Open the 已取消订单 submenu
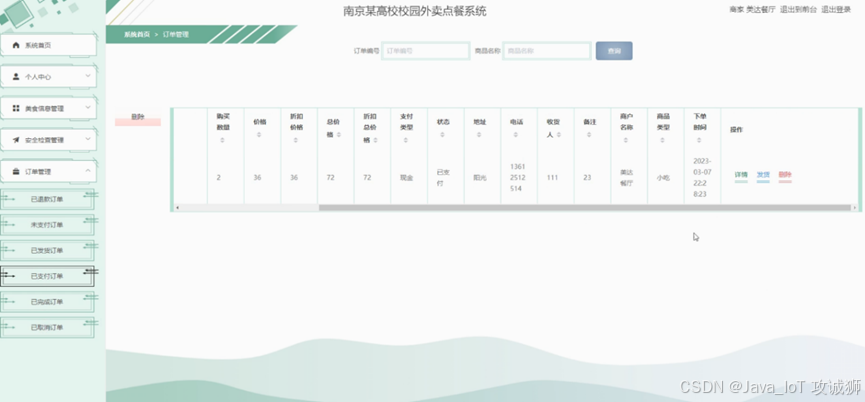This screenshot has width=865, height=402. [47, 328]
